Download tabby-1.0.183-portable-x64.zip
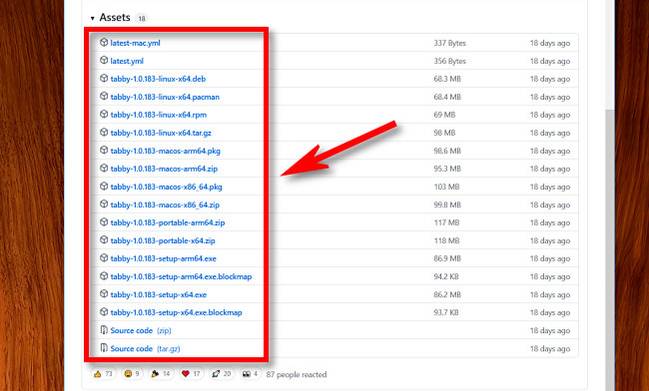The height and width of the screenshot is (391, 649). 163,241
